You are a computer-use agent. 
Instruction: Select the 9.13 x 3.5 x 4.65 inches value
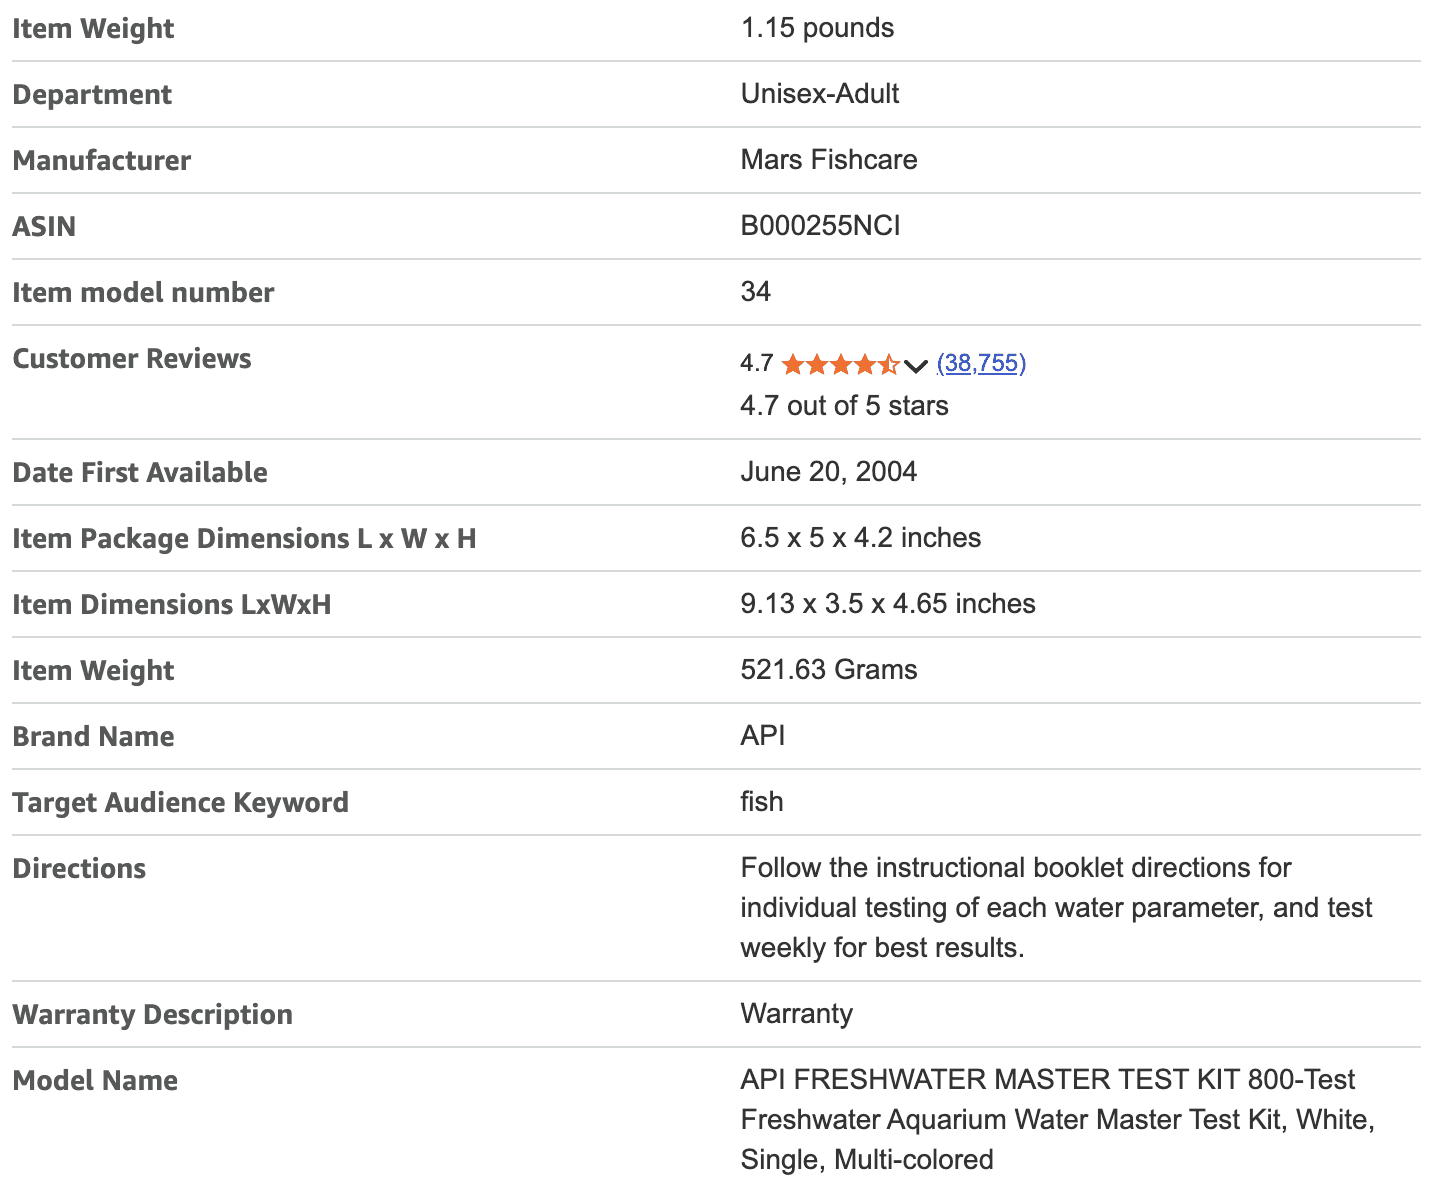click(x=887, y=604)
